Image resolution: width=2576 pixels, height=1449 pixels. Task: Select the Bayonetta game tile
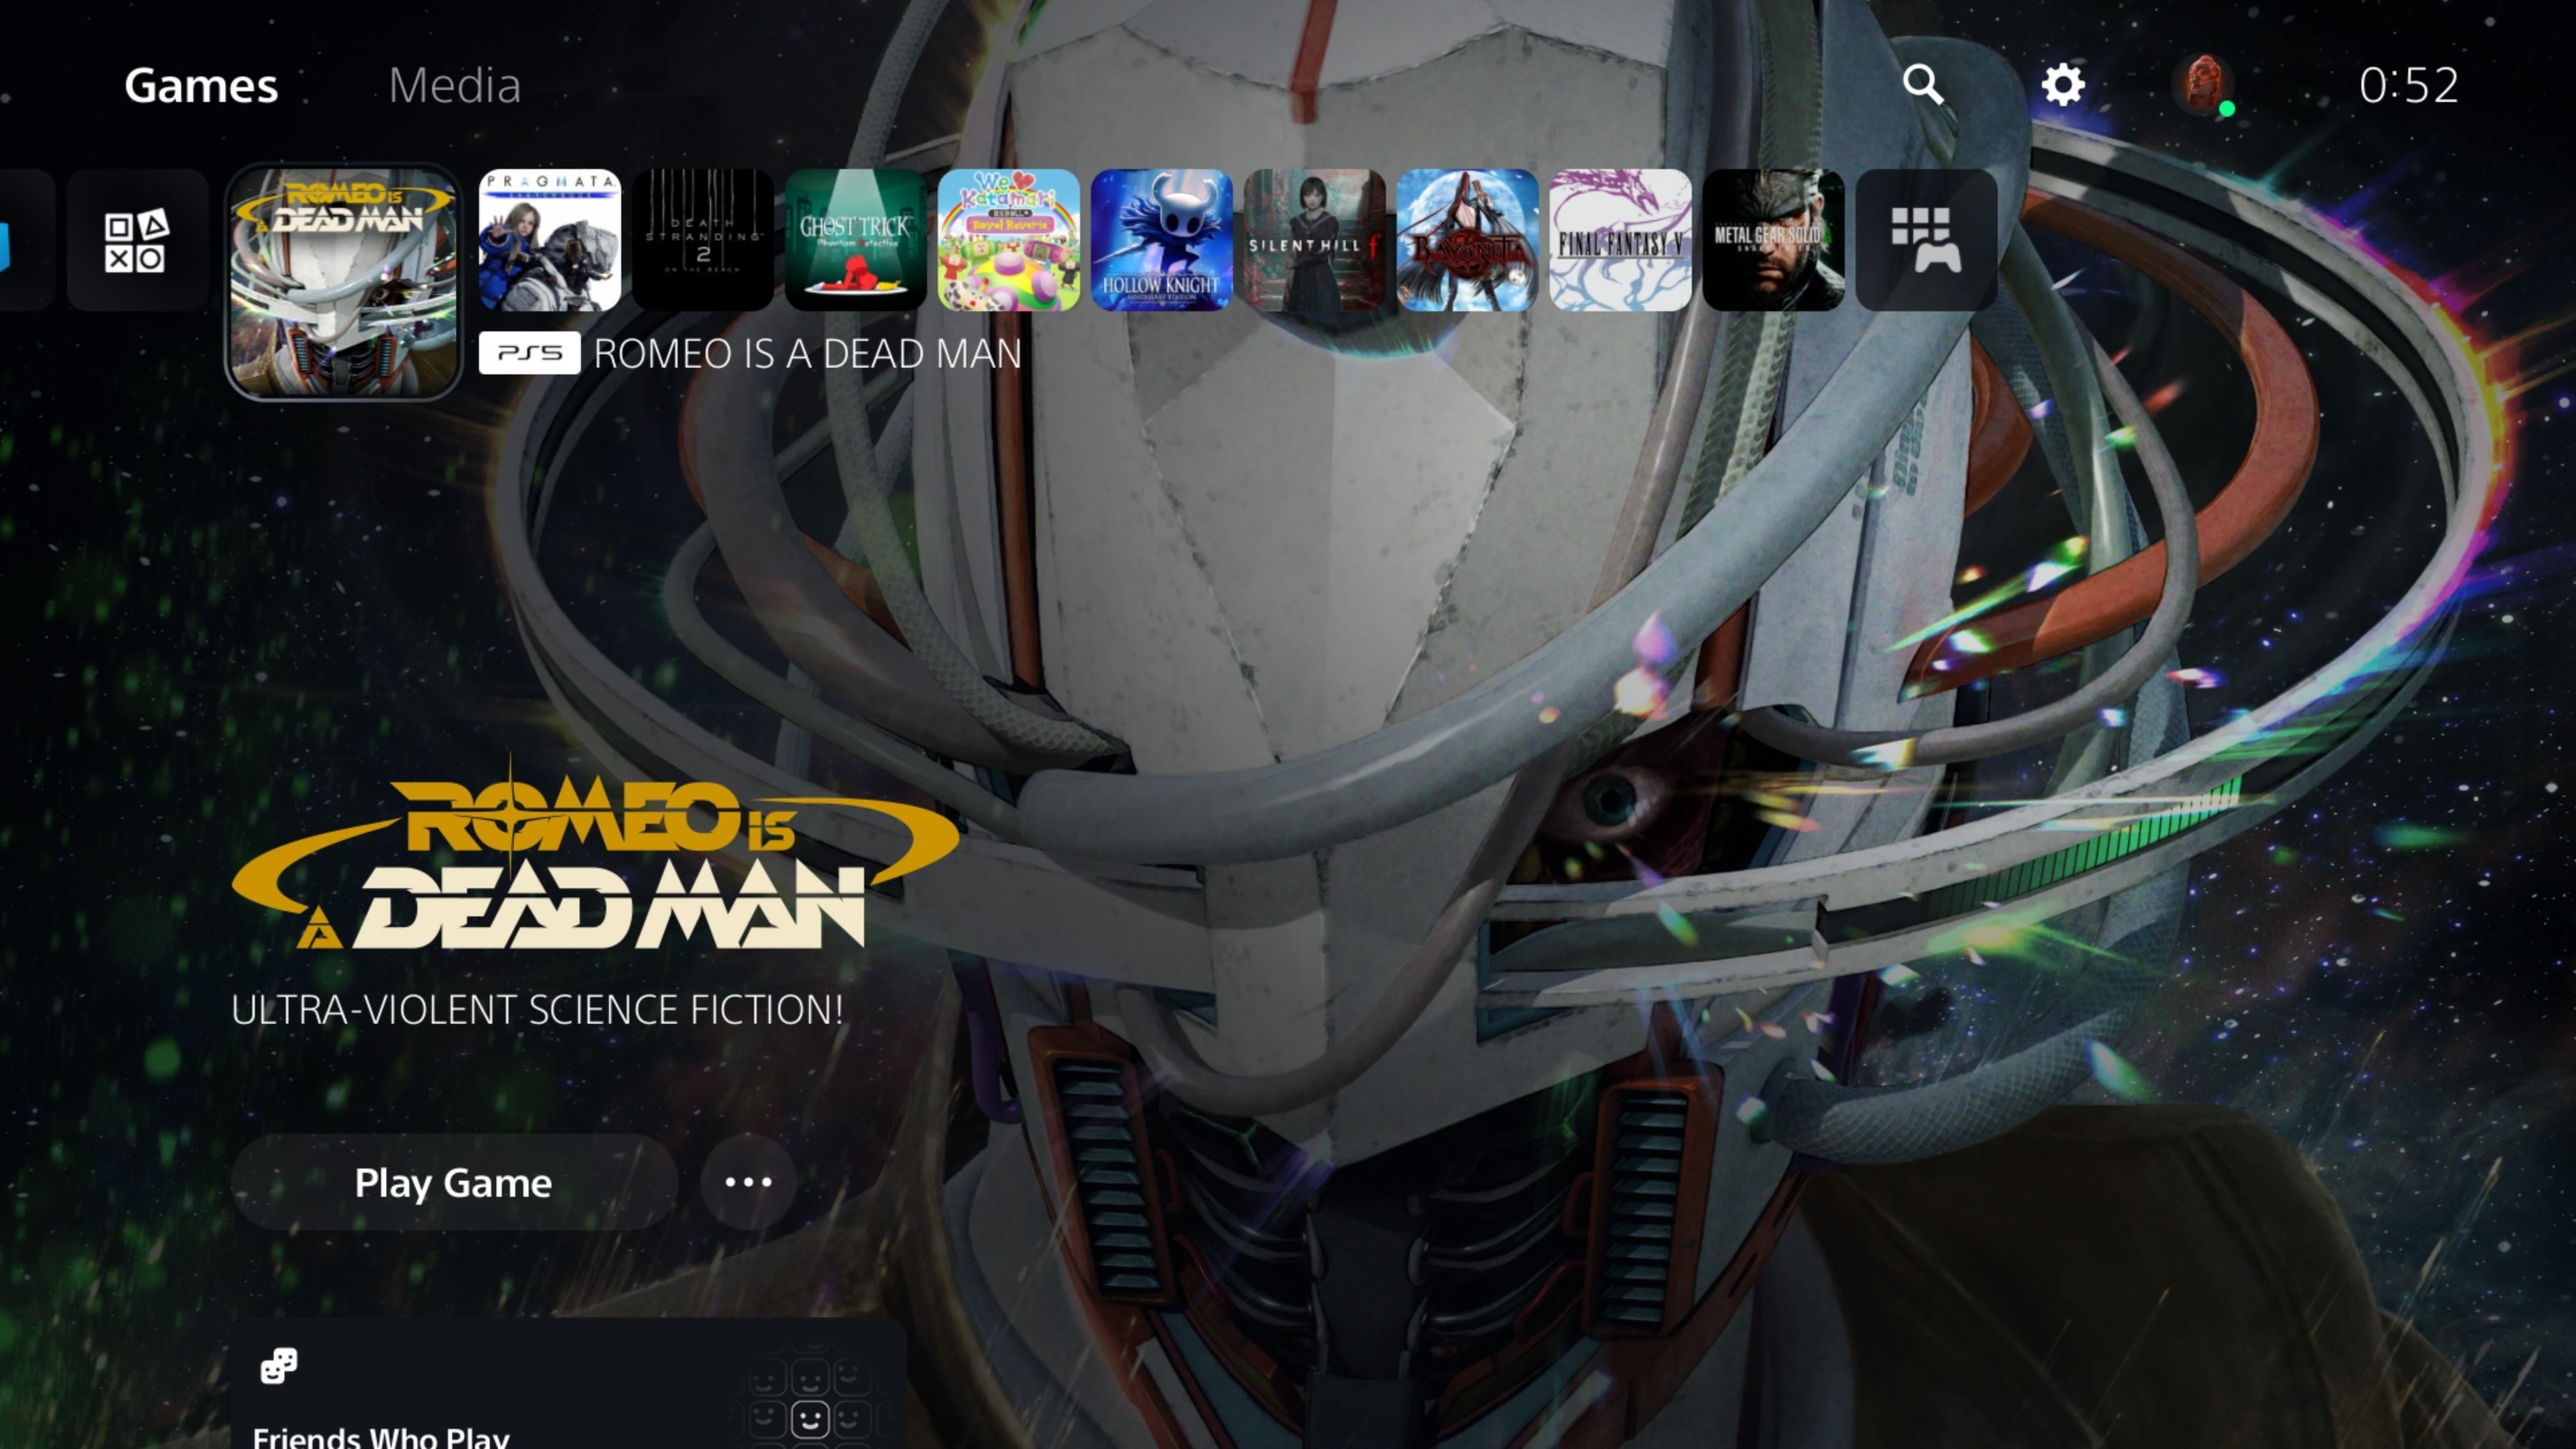(x=1467, y=240)
